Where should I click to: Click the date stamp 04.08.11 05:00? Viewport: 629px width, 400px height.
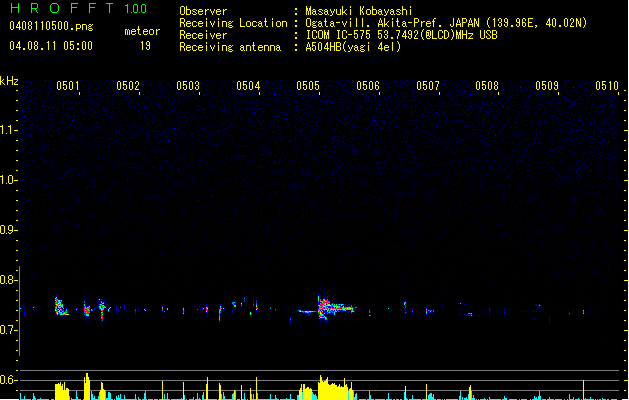[51, 46]
